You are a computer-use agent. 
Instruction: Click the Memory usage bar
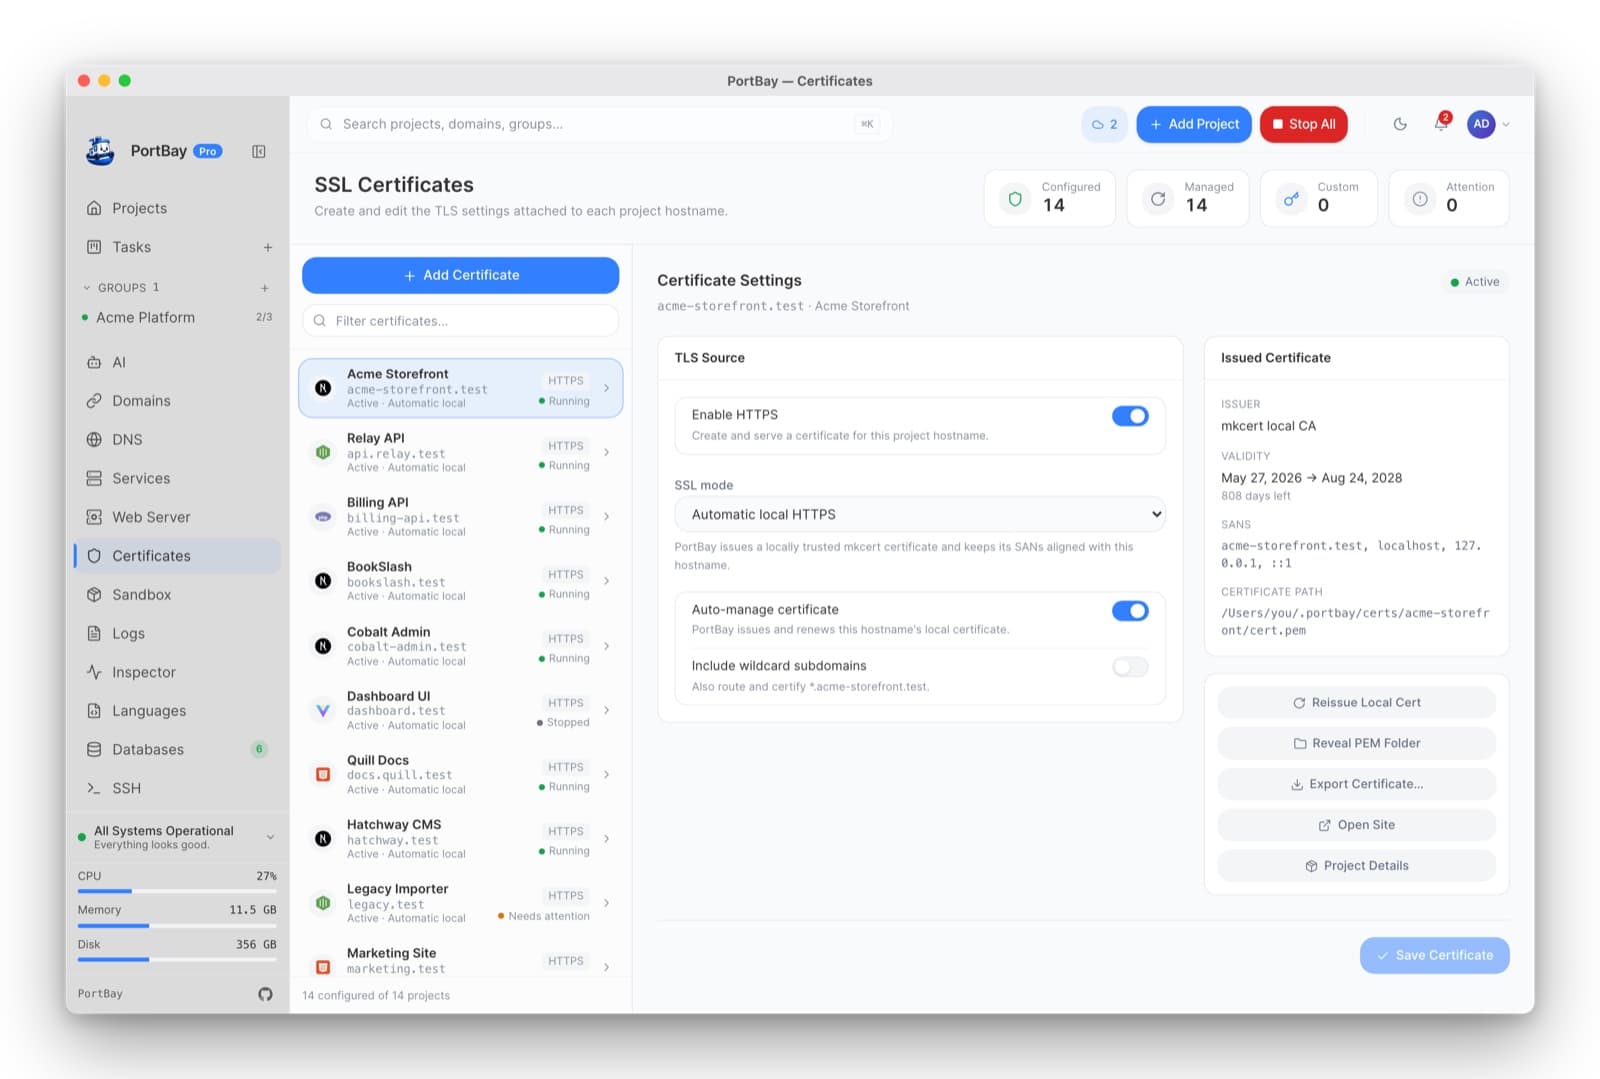tap(177, 926)
